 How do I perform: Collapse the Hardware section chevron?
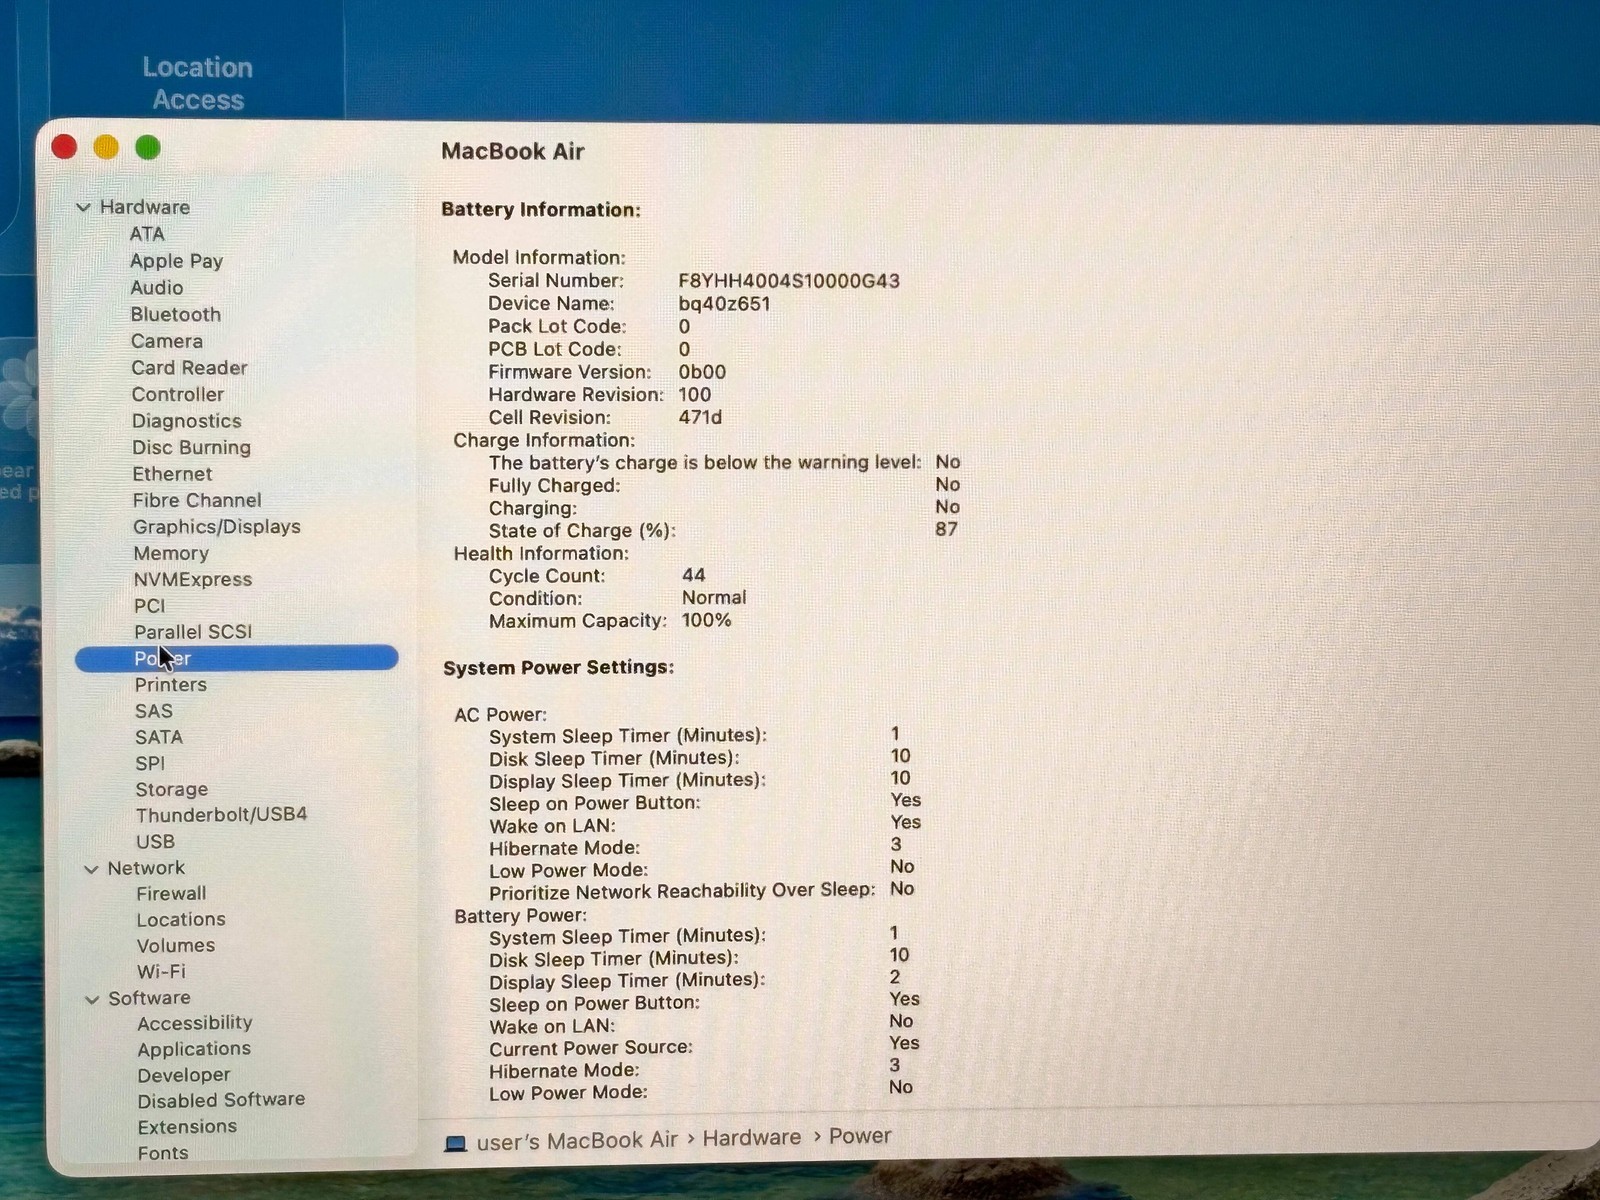[84, 208]
